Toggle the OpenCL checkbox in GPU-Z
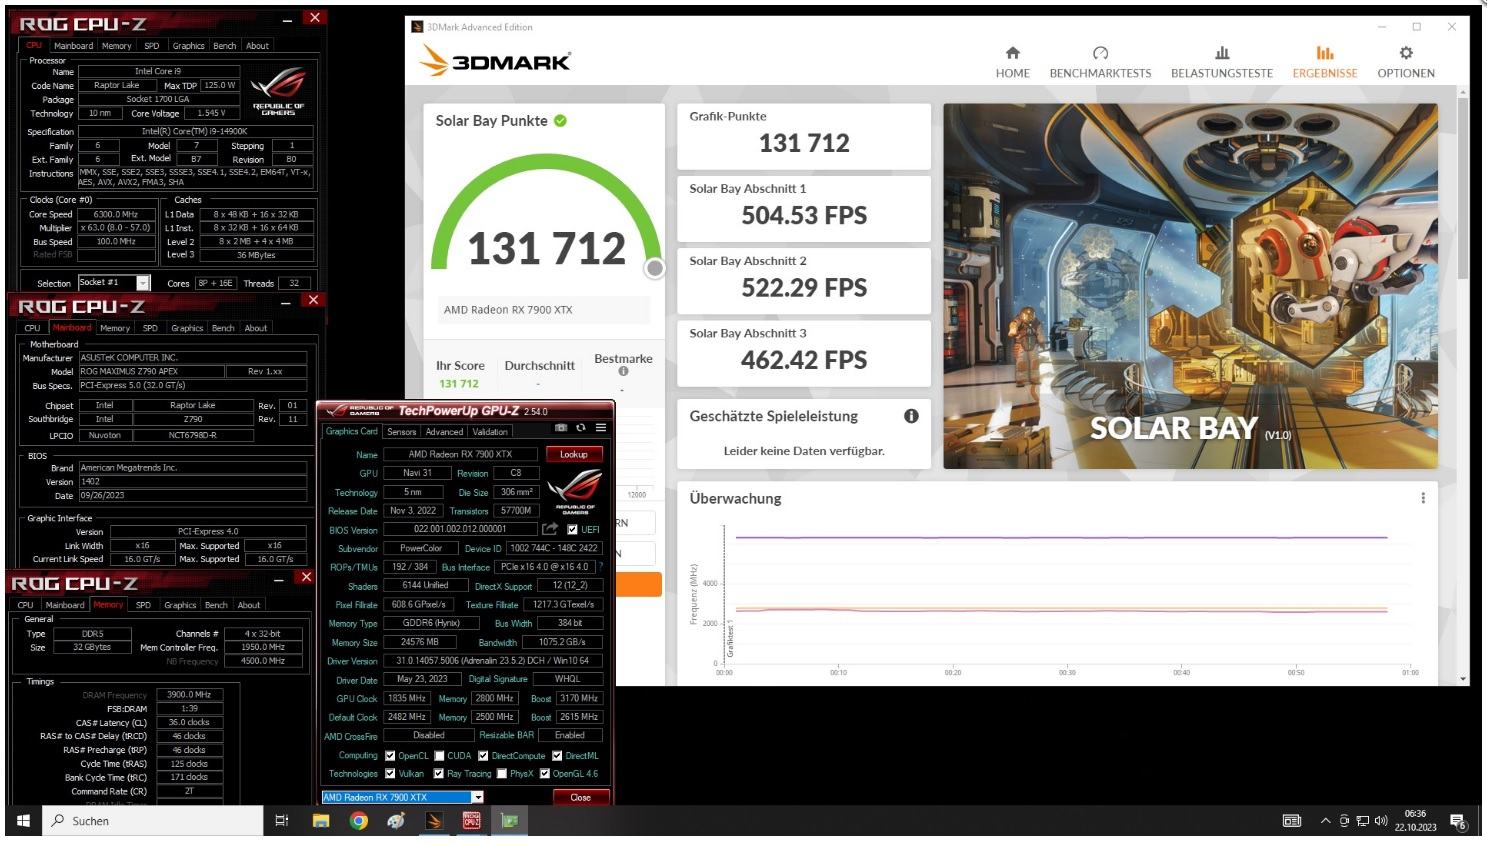 click(390, 756)
